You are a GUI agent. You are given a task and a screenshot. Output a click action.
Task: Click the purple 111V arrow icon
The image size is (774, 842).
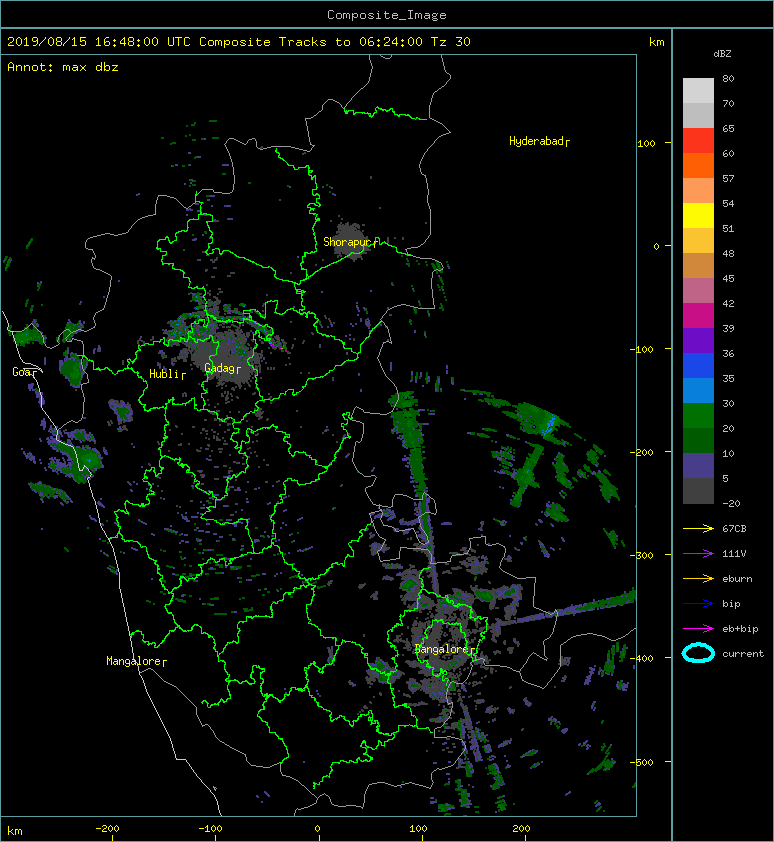click(x=698, y=554)
